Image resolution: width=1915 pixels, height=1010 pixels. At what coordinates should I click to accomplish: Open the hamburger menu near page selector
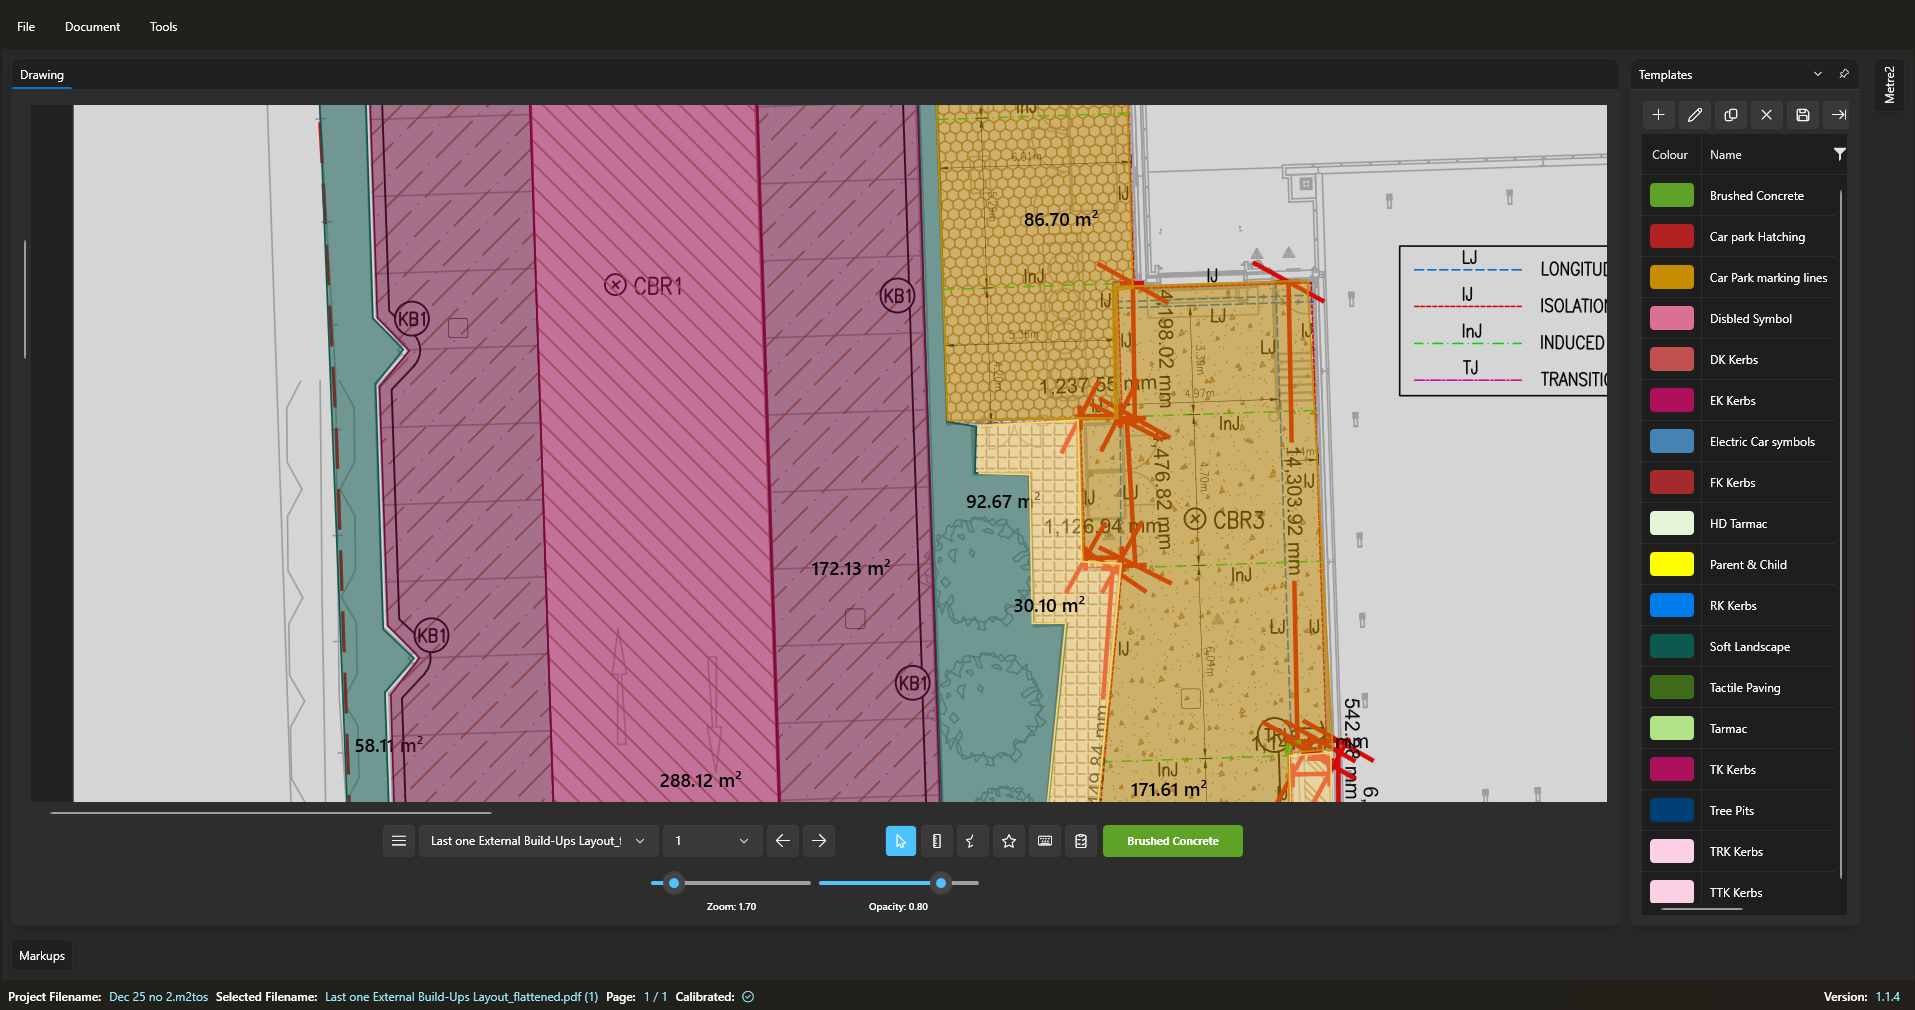pos(398,841)
